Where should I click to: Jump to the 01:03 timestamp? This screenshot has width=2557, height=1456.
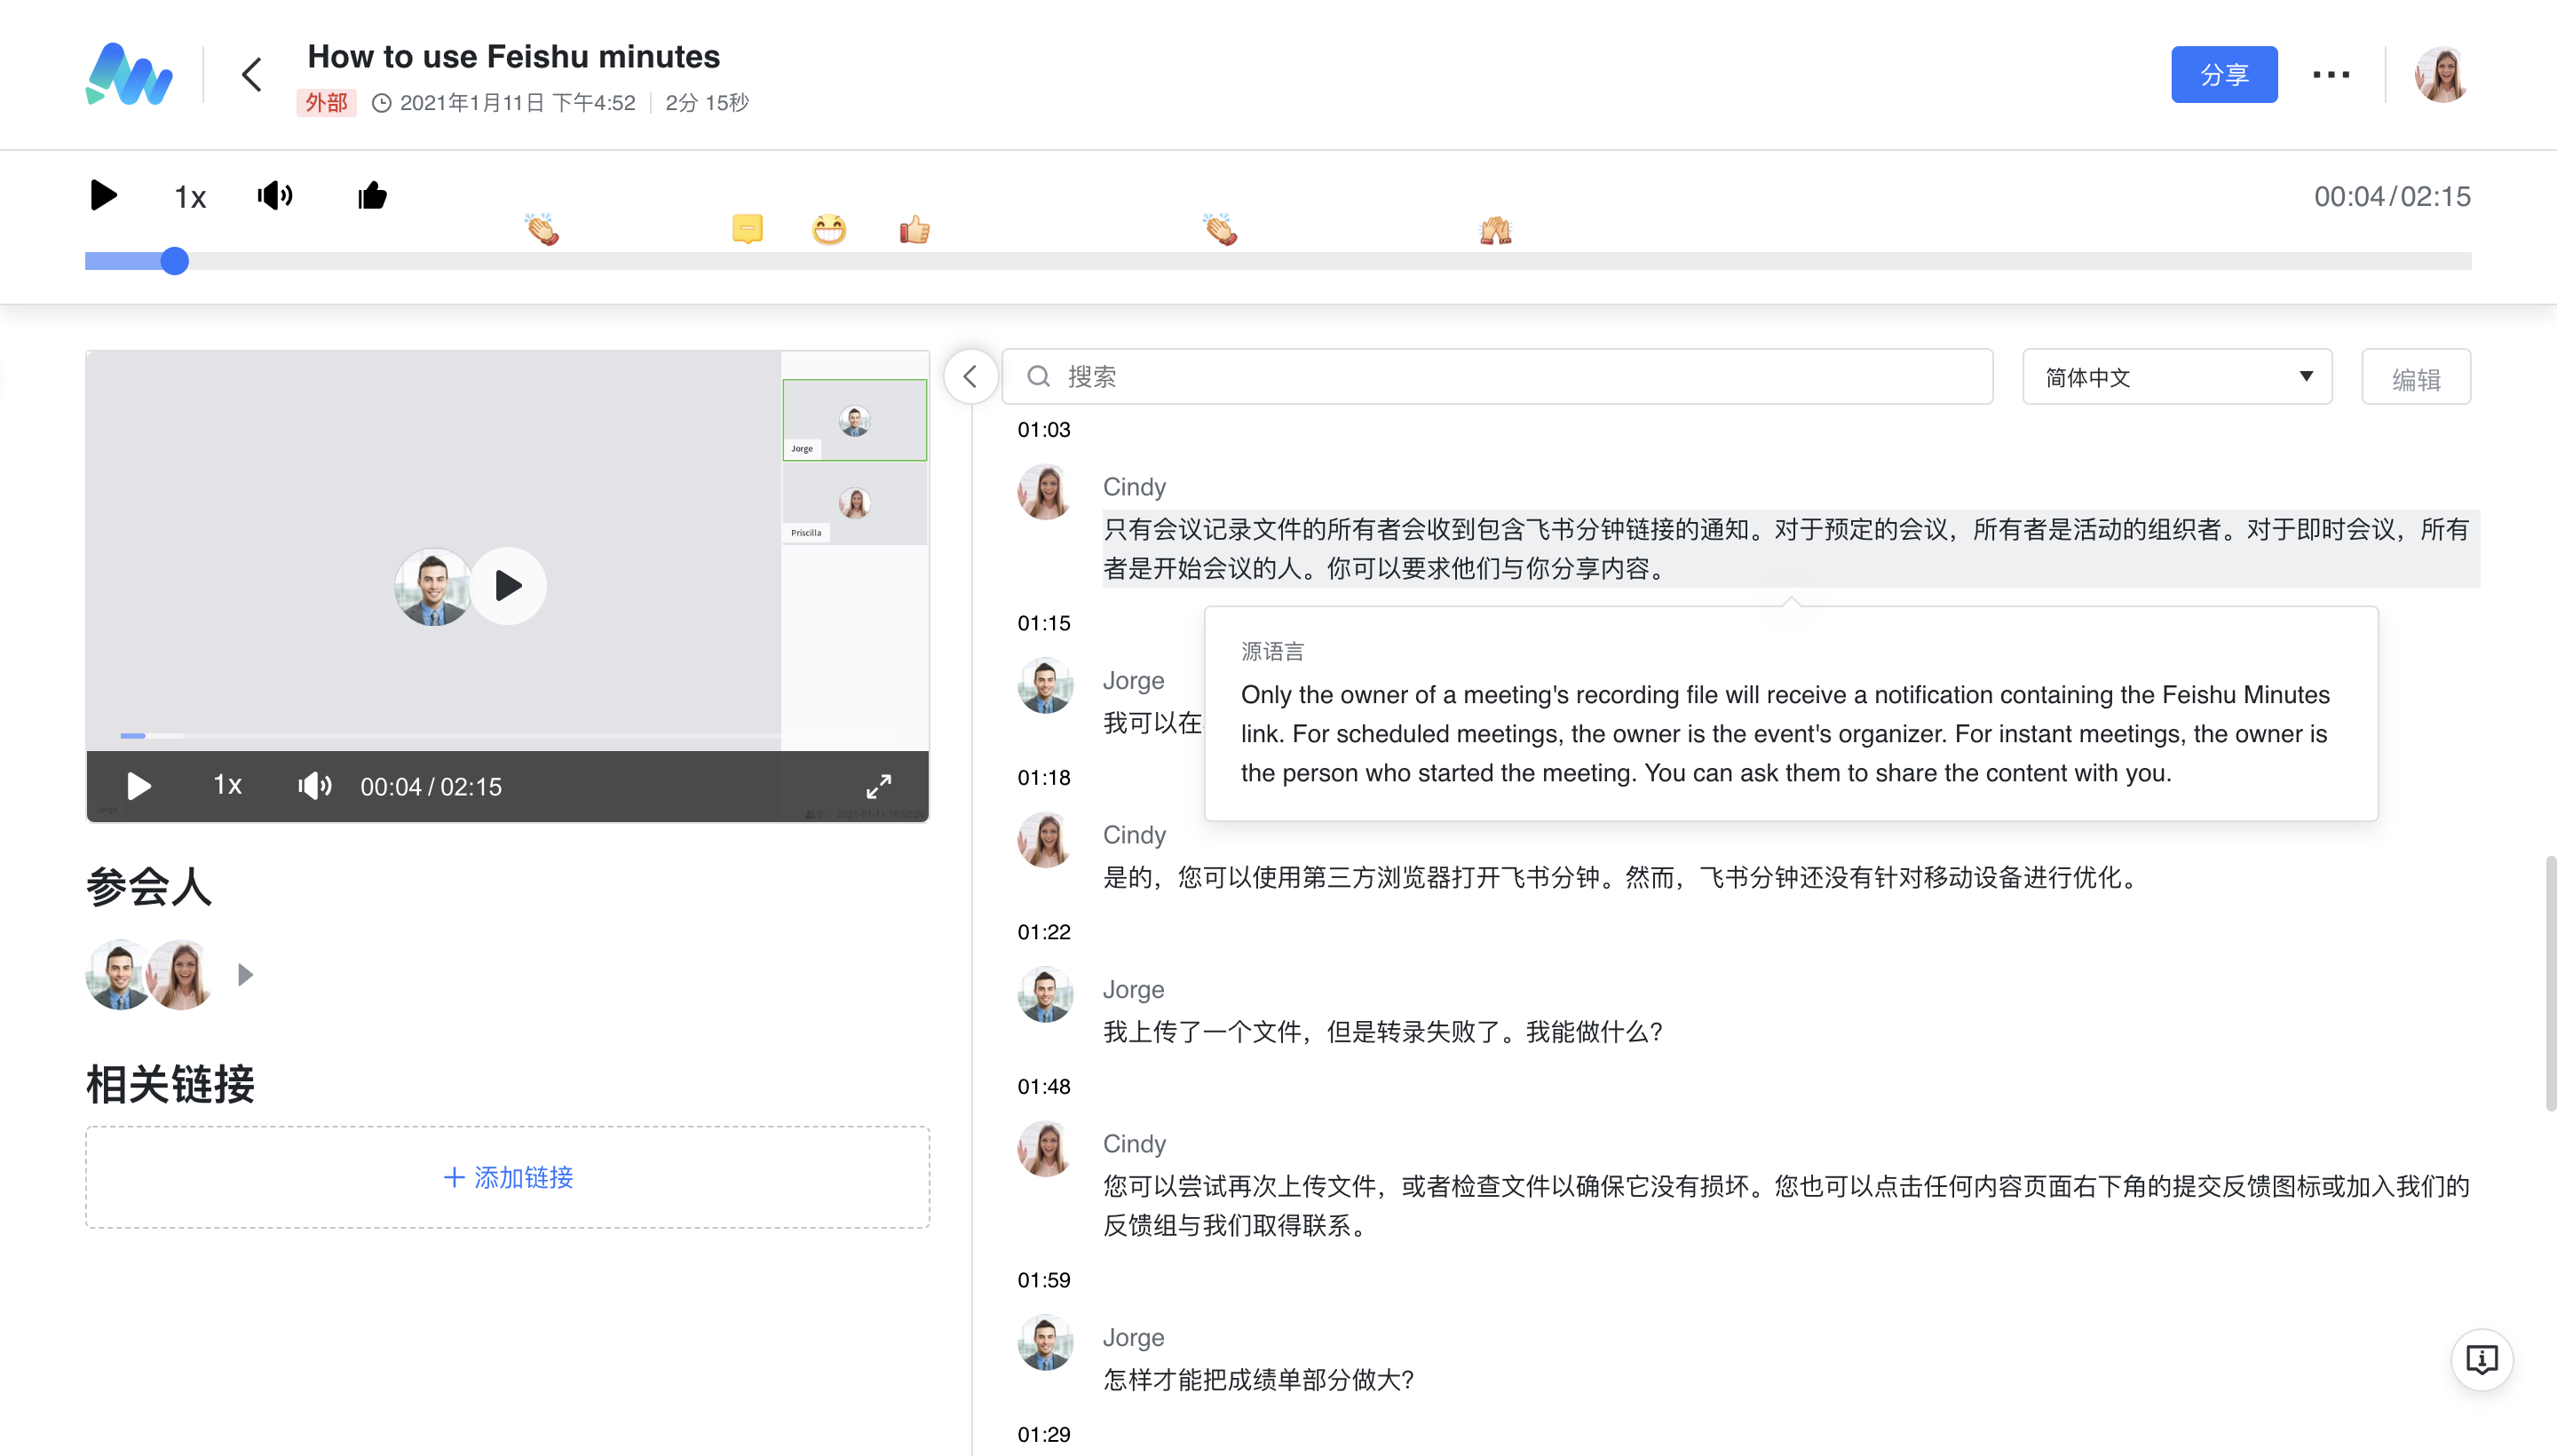point(1044,430)
